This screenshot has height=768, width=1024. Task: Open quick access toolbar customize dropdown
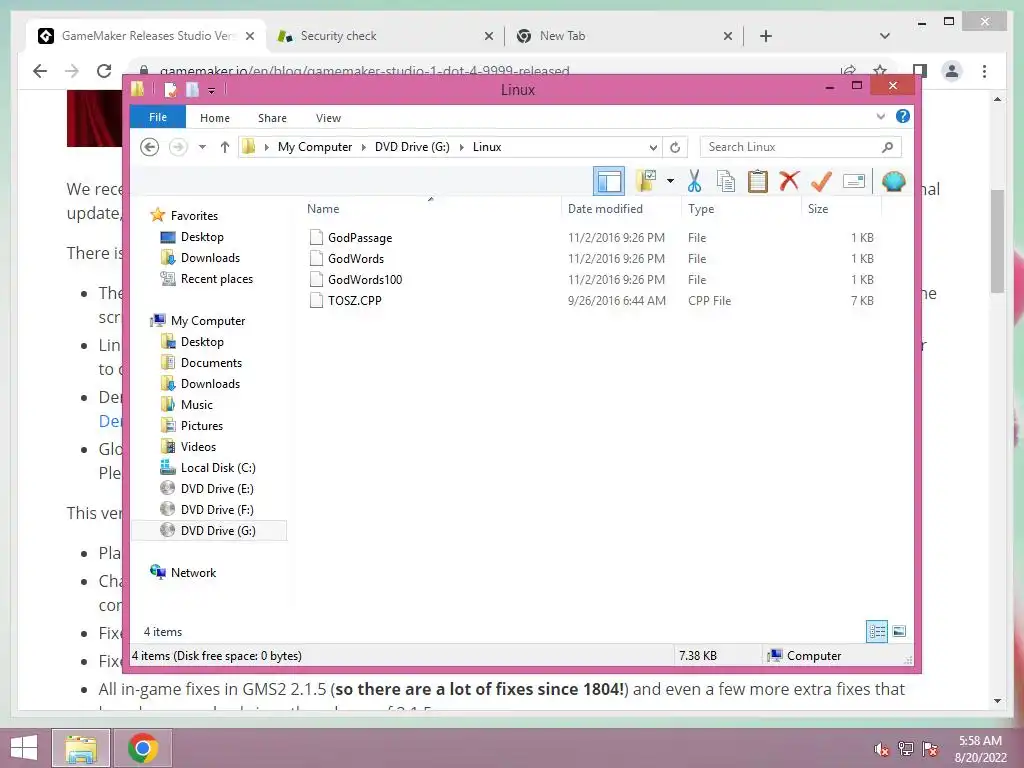coord(212,91)
